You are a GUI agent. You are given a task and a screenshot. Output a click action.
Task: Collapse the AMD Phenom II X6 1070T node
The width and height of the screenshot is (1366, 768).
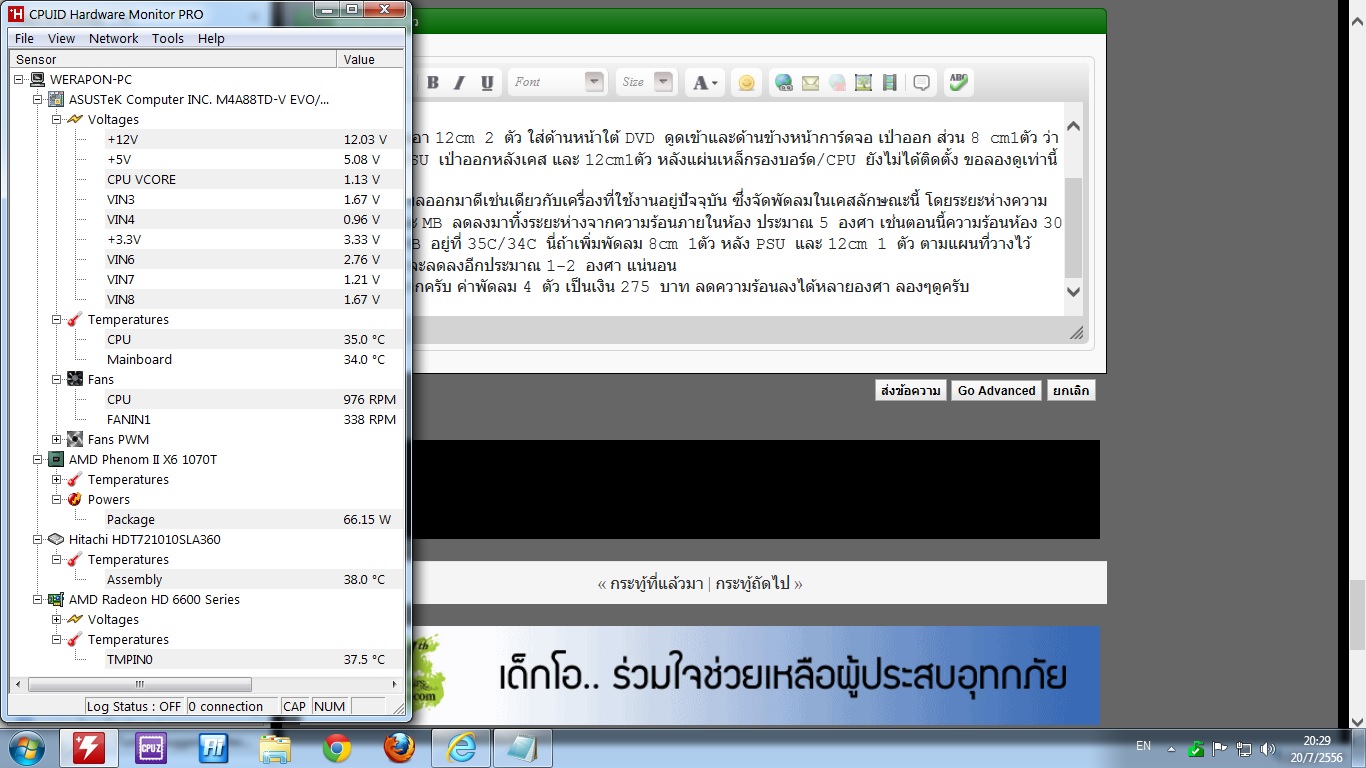tap(38, 459)
